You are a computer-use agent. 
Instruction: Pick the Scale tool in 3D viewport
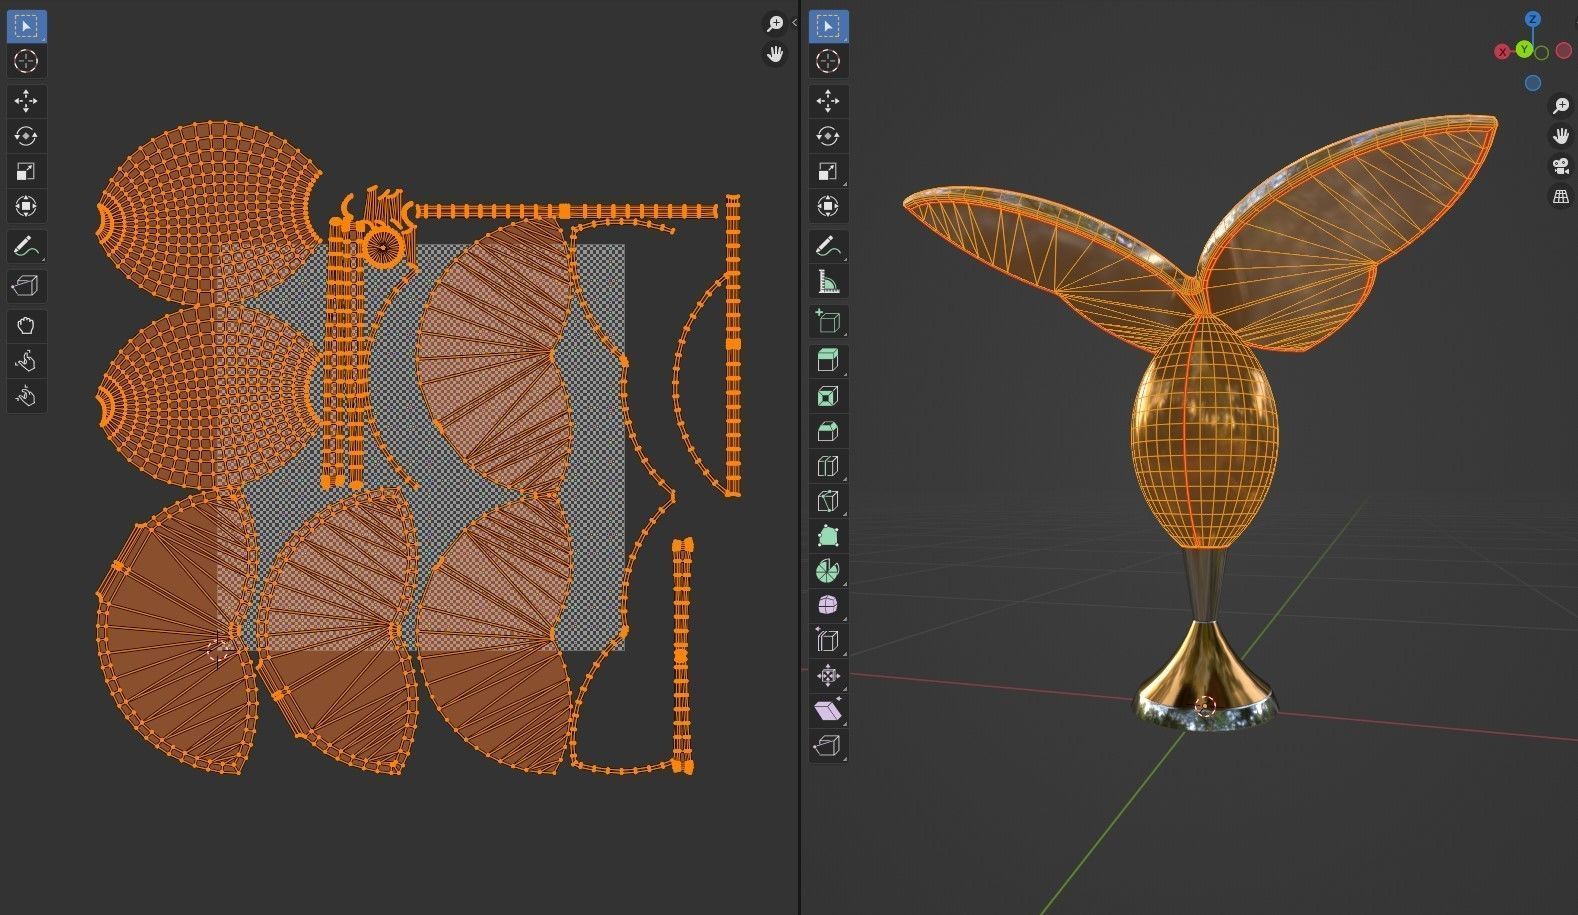coord(828,171)
